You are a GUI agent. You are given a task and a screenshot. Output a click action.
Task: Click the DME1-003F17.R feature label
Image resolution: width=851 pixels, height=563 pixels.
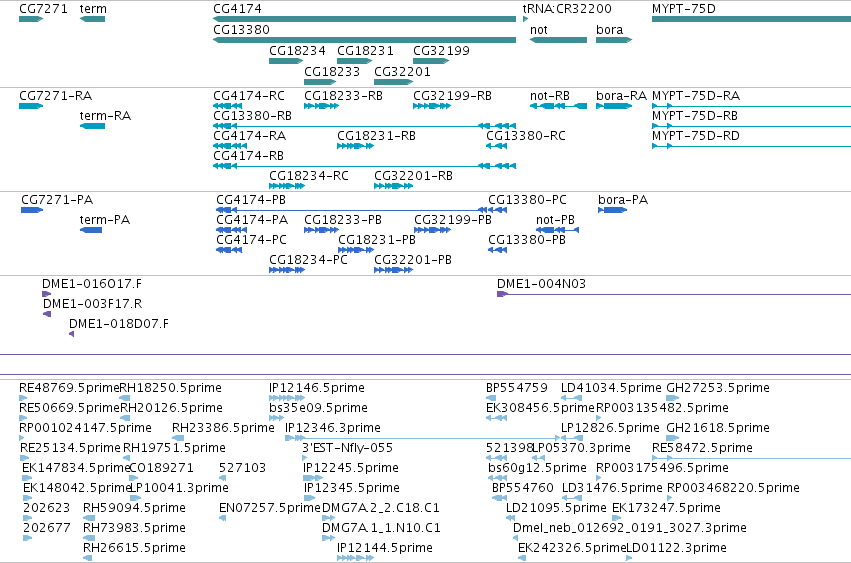(x=92, y=304)
